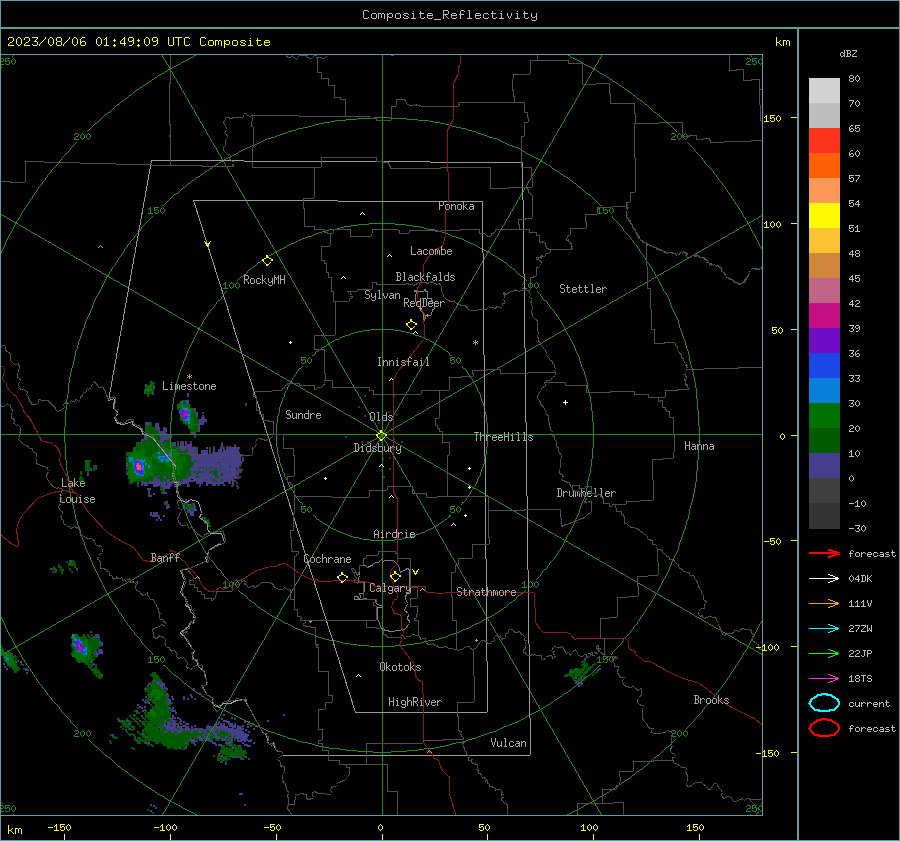Click the red forecast arrow in legend
900x841 pixels.
click(x=824, y=553)
